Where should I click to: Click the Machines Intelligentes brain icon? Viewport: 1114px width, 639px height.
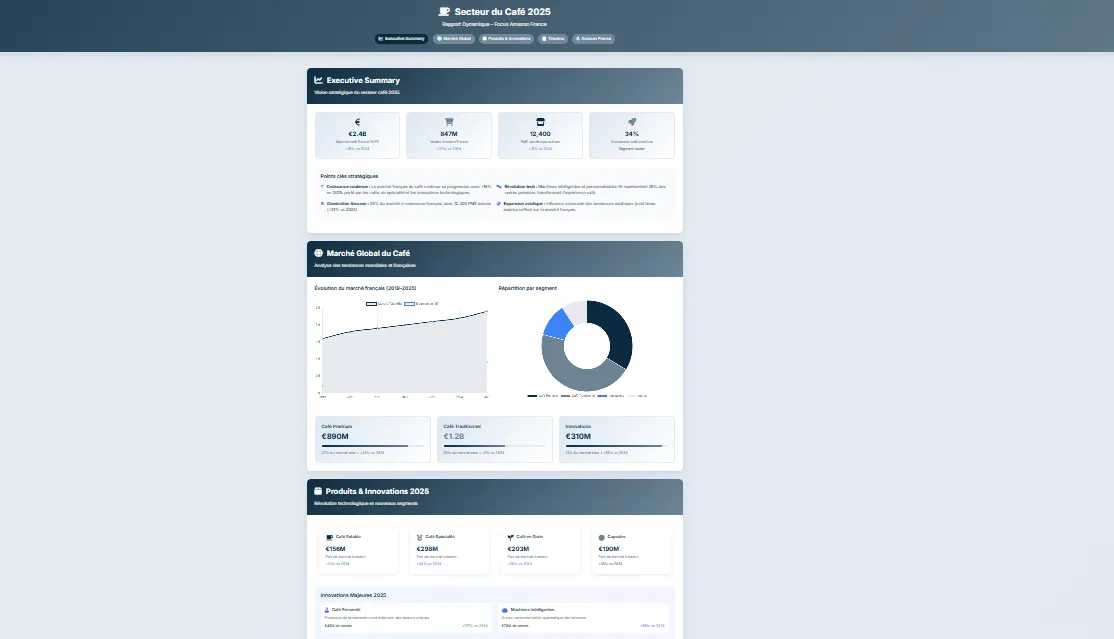504,610
